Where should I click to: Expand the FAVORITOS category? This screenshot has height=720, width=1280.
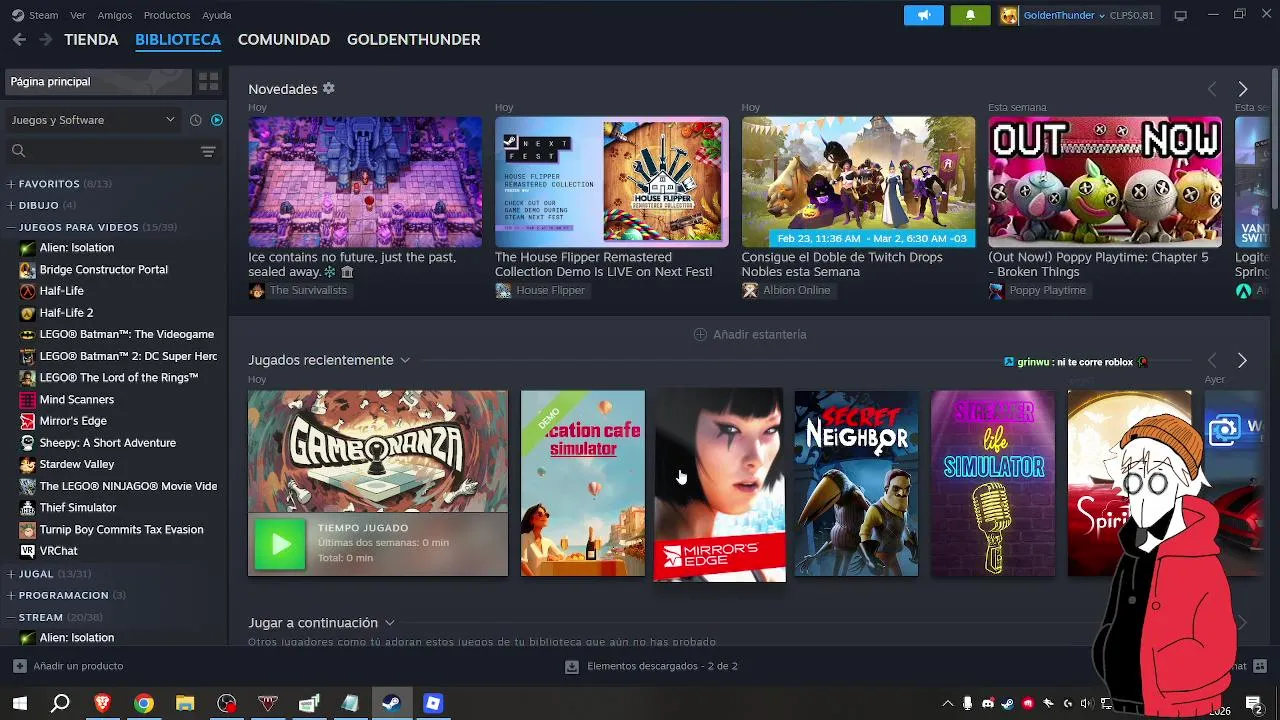point(11,184)
